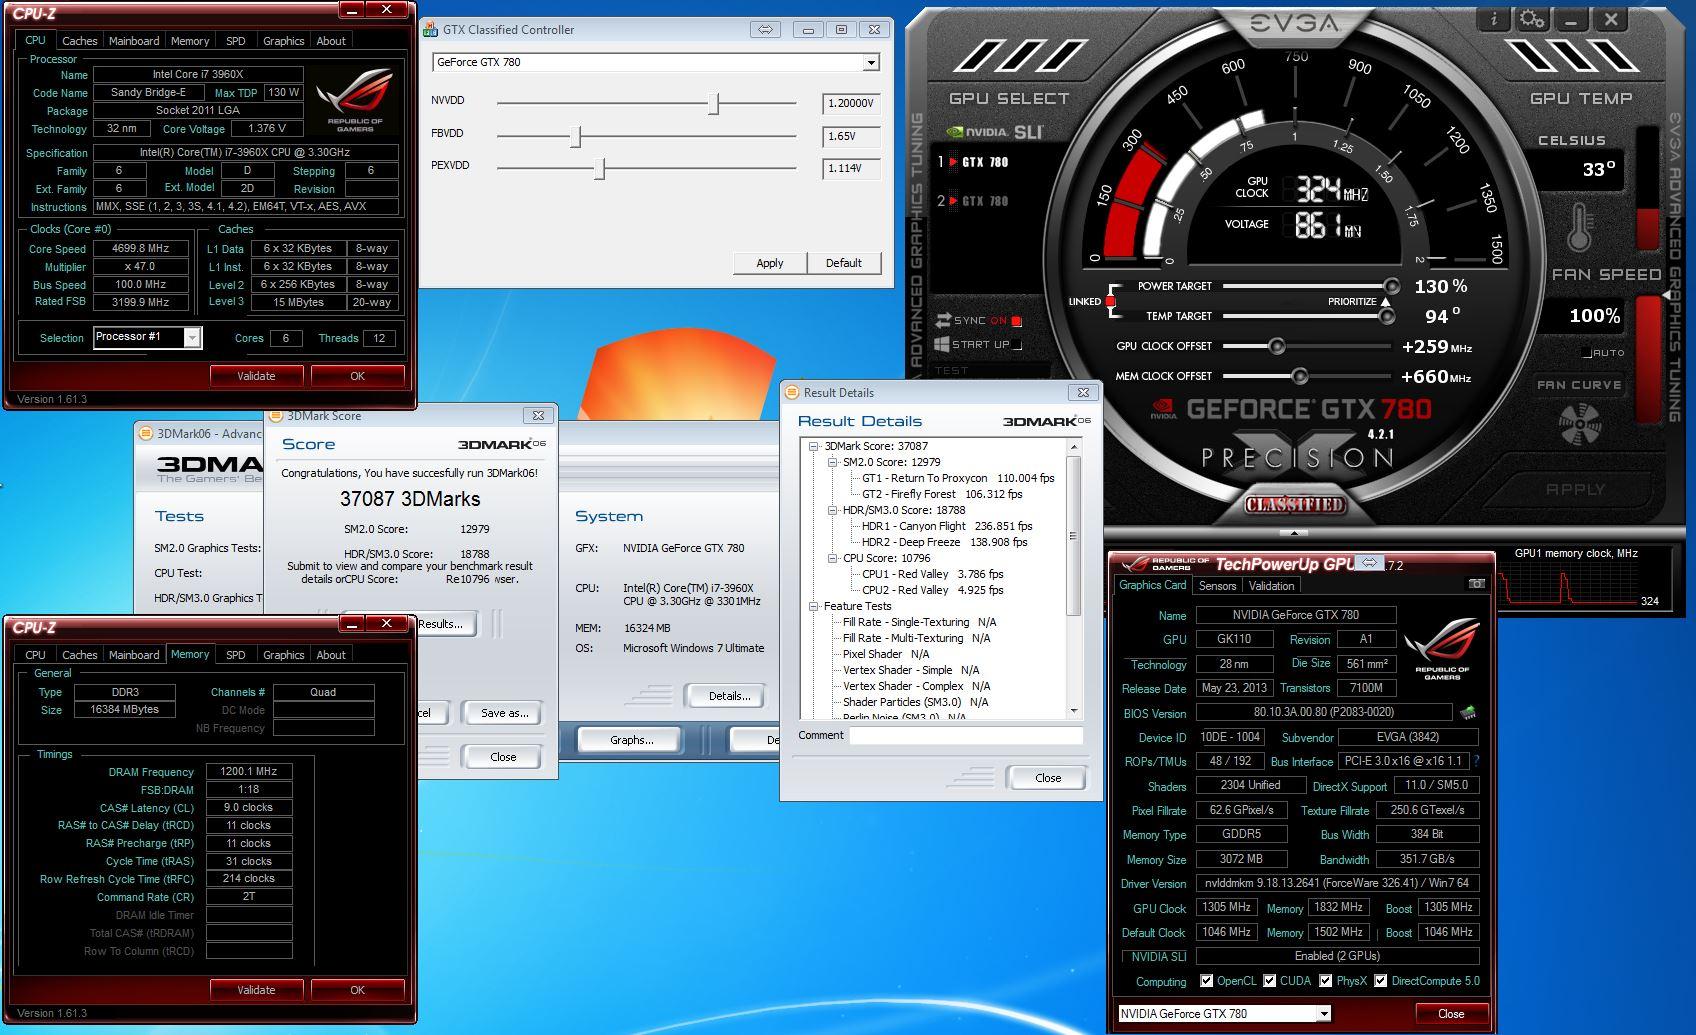Click the GPU-Z Close button
Screen dimensions: 1696x1035
[1451, 1013]
